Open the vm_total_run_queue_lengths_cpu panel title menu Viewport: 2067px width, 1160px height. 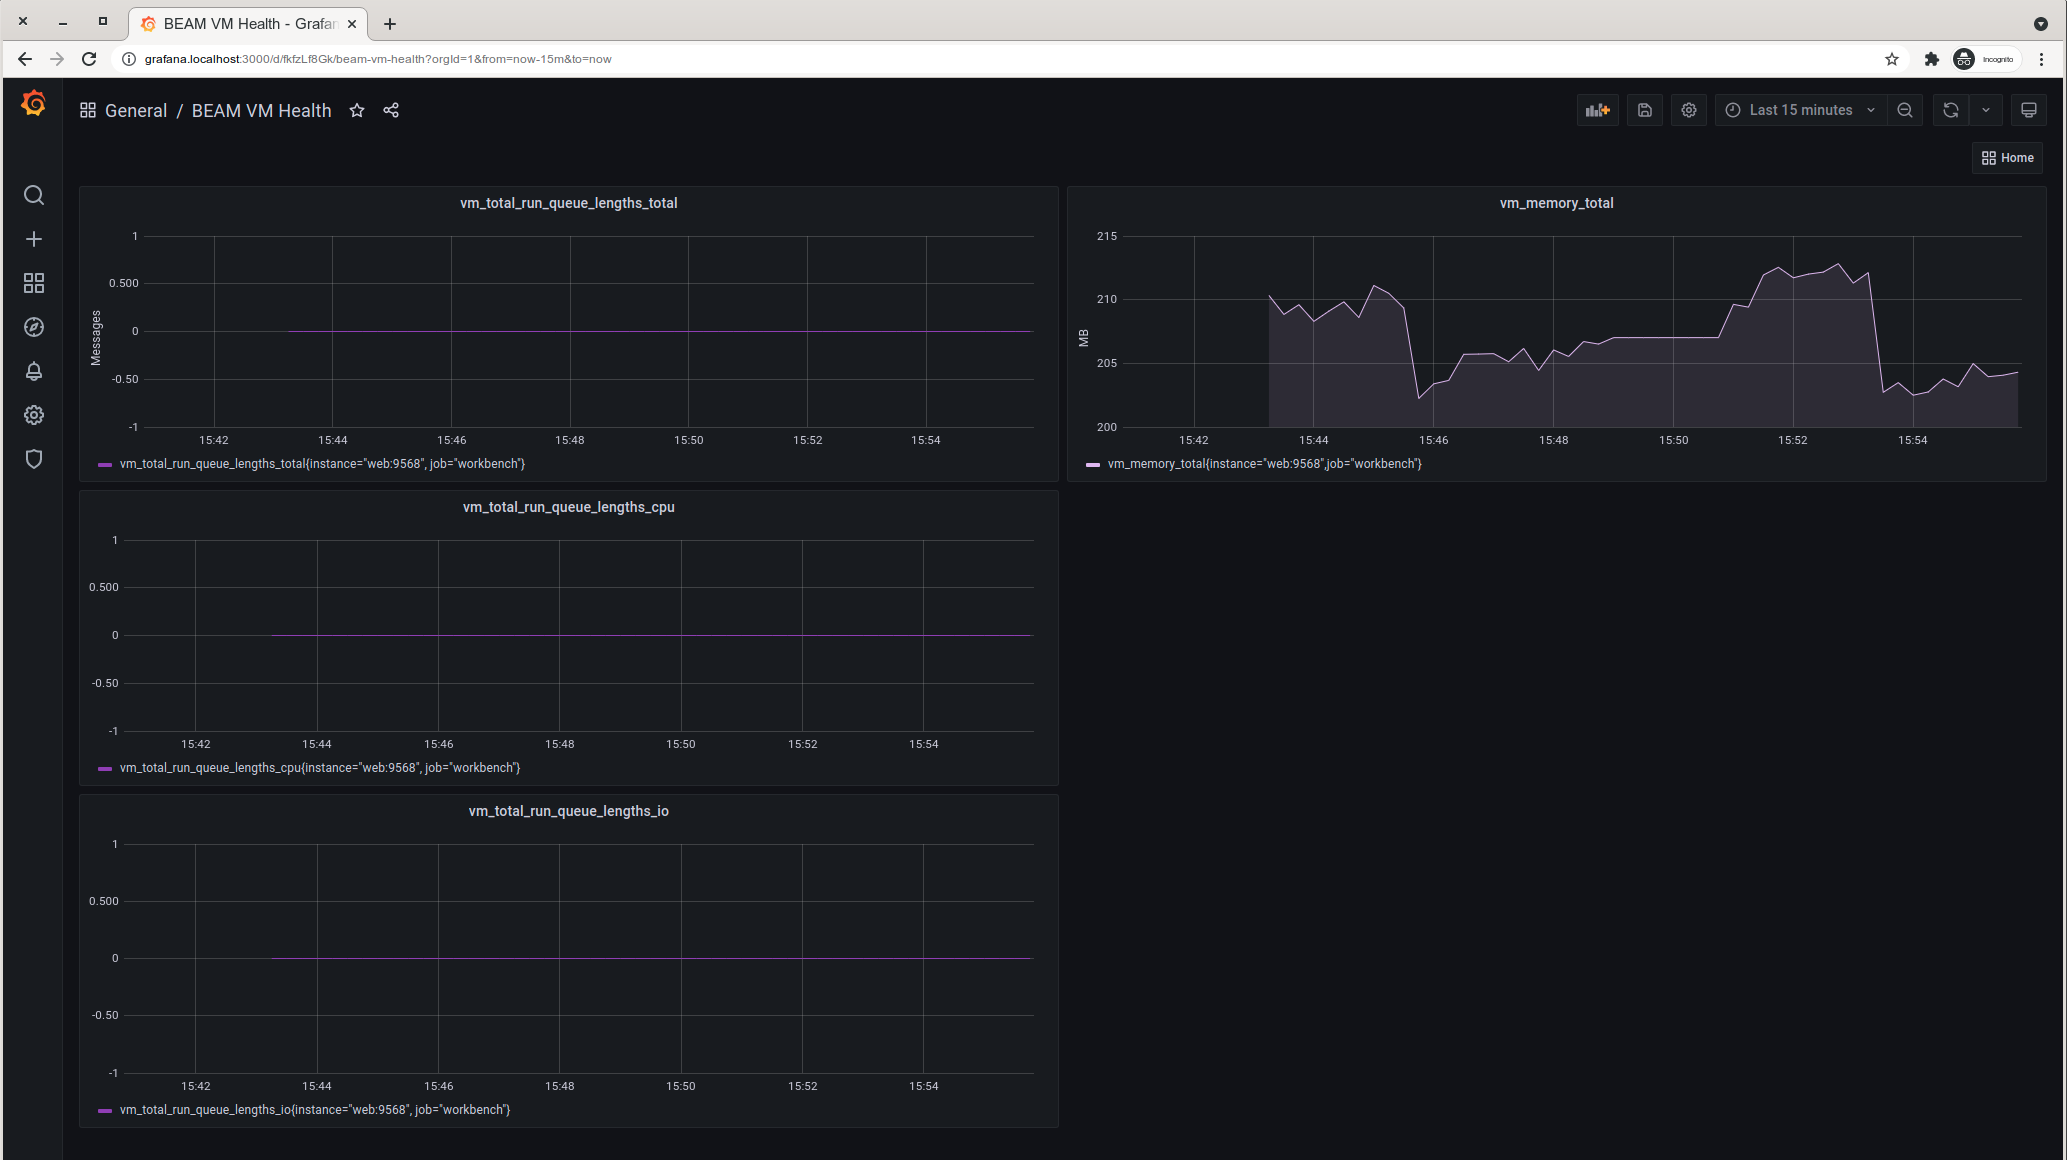[568, 507]
